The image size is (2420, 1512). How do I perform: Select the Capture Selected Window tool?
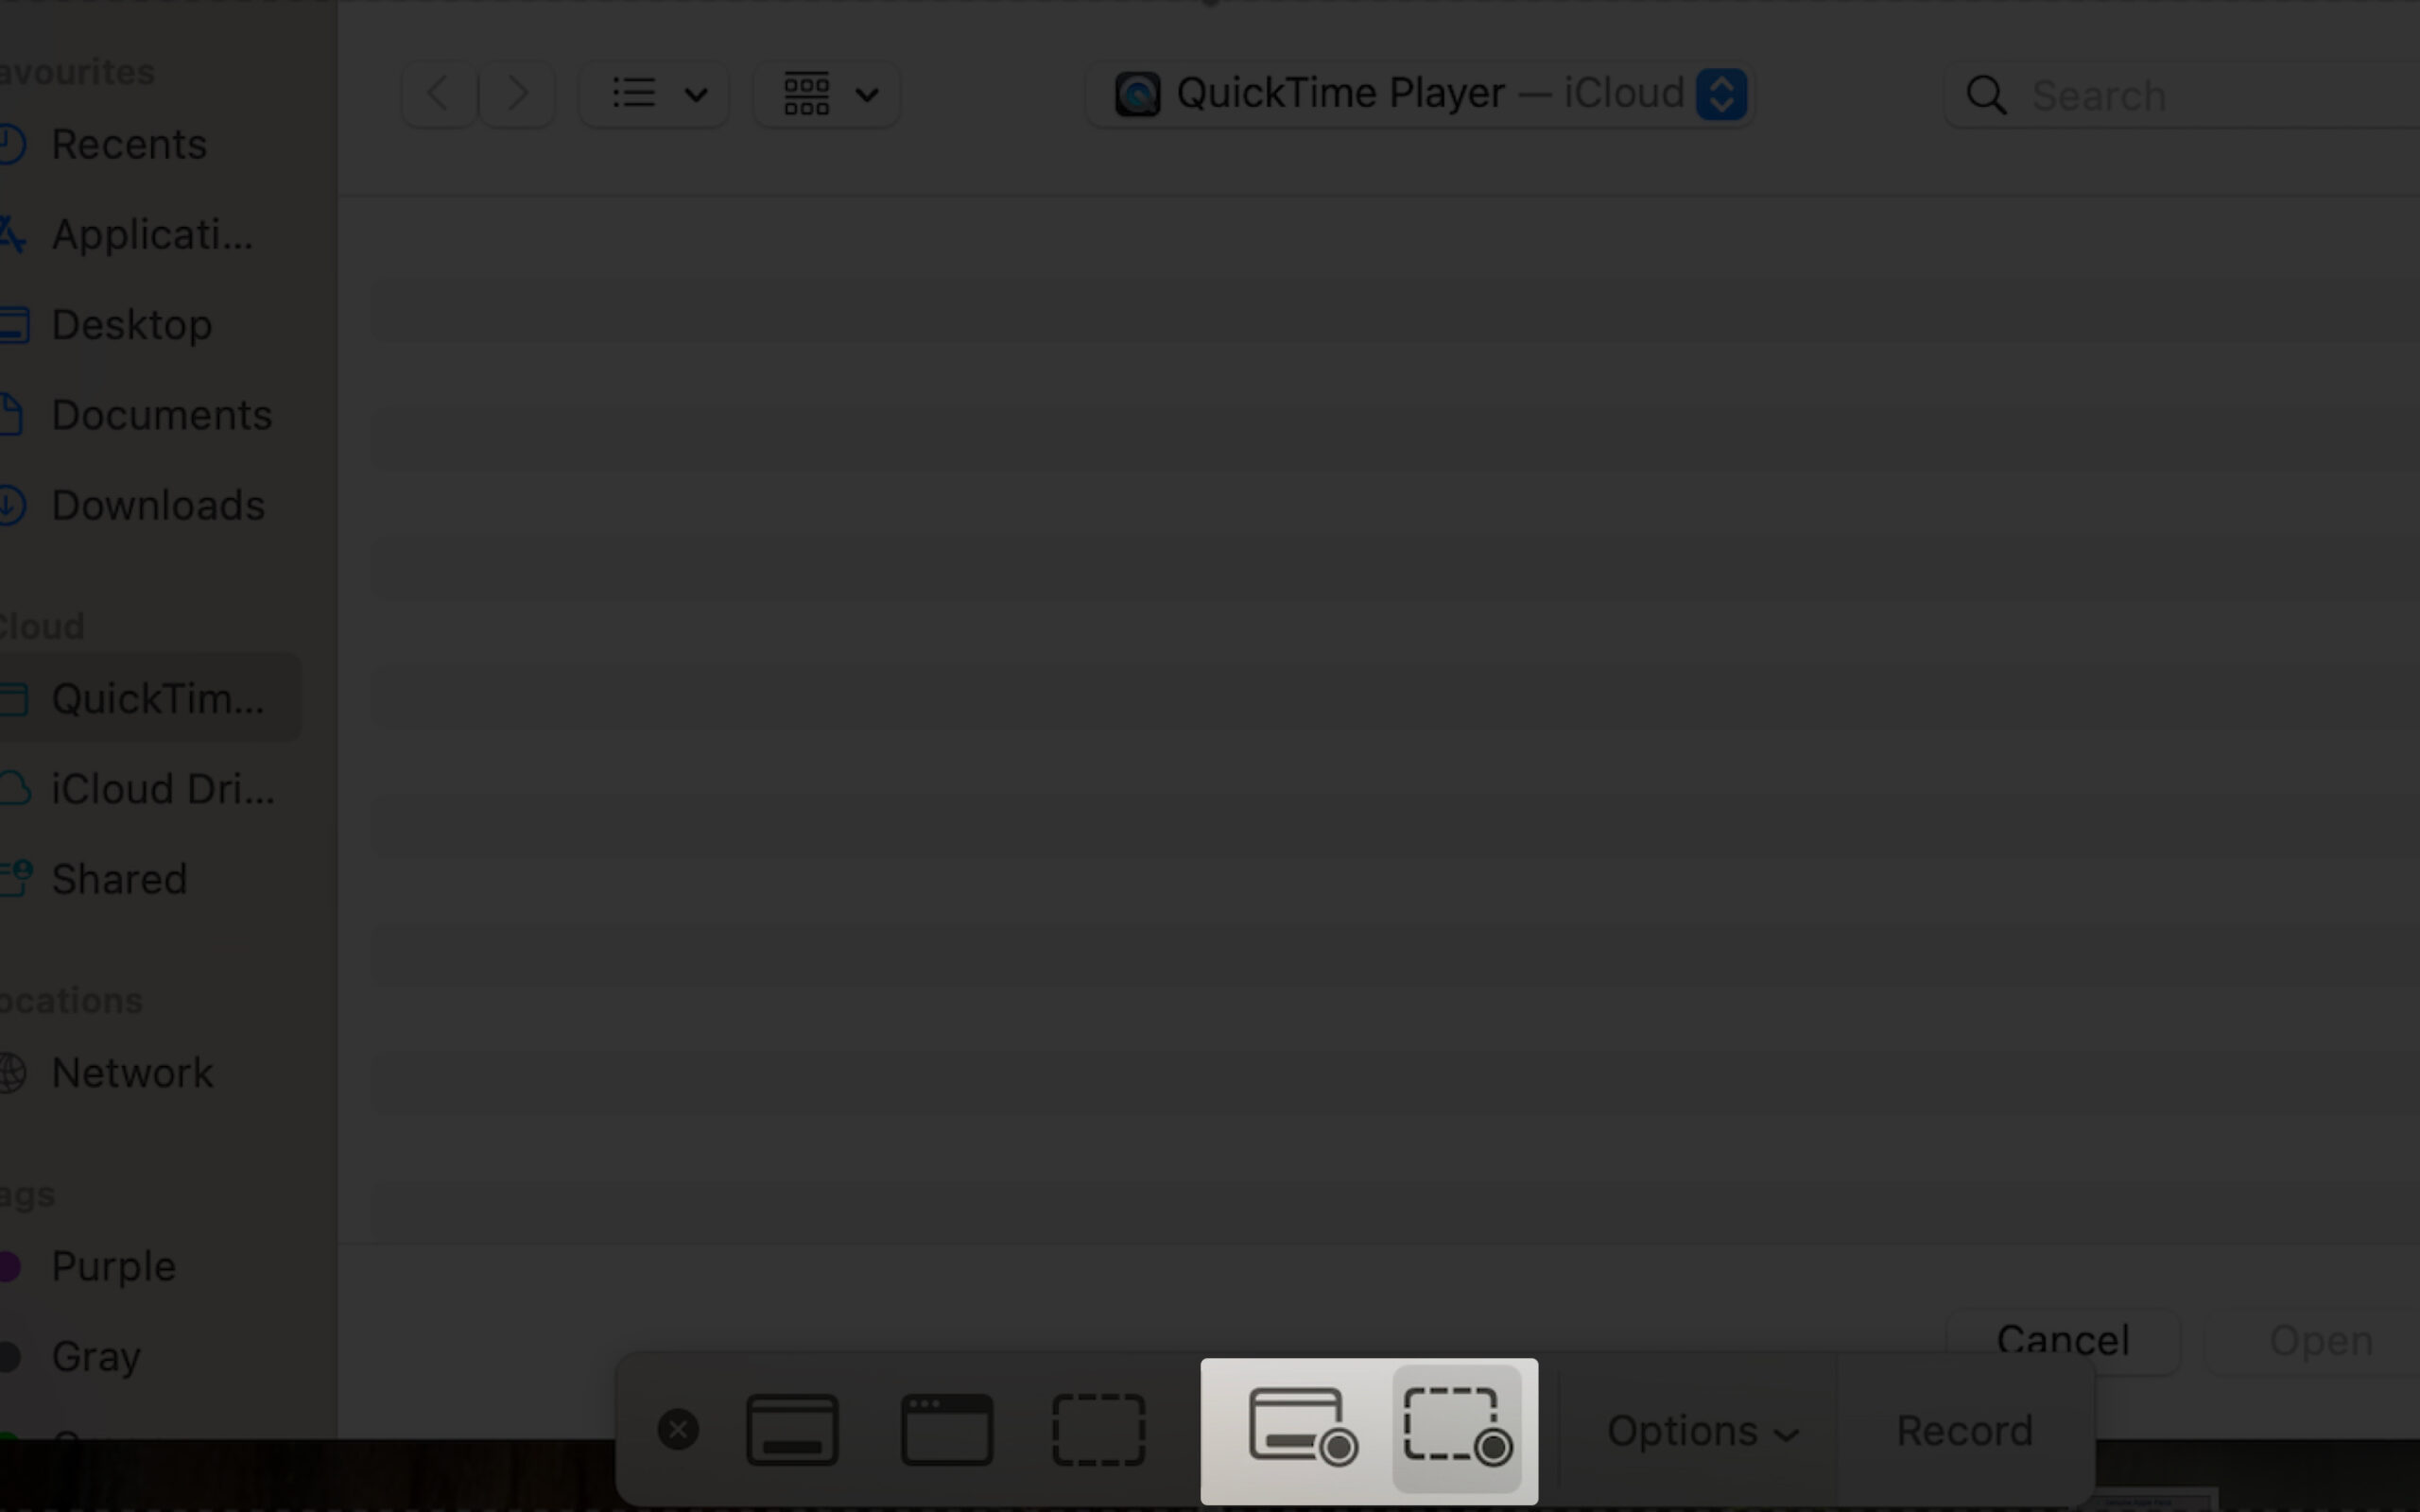(946, 1429)
